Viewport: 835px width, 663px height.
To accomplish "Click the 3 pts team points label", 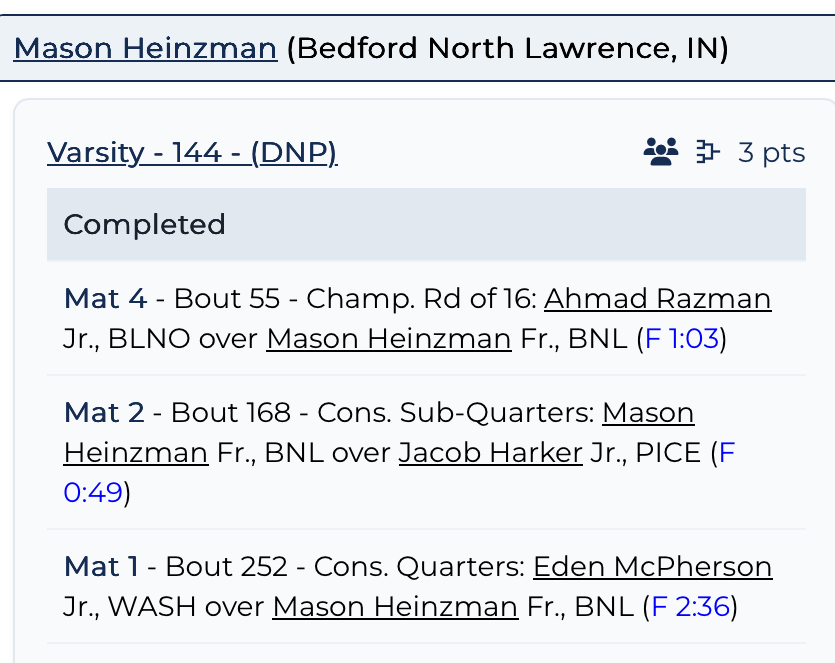I will click(771, 153).
